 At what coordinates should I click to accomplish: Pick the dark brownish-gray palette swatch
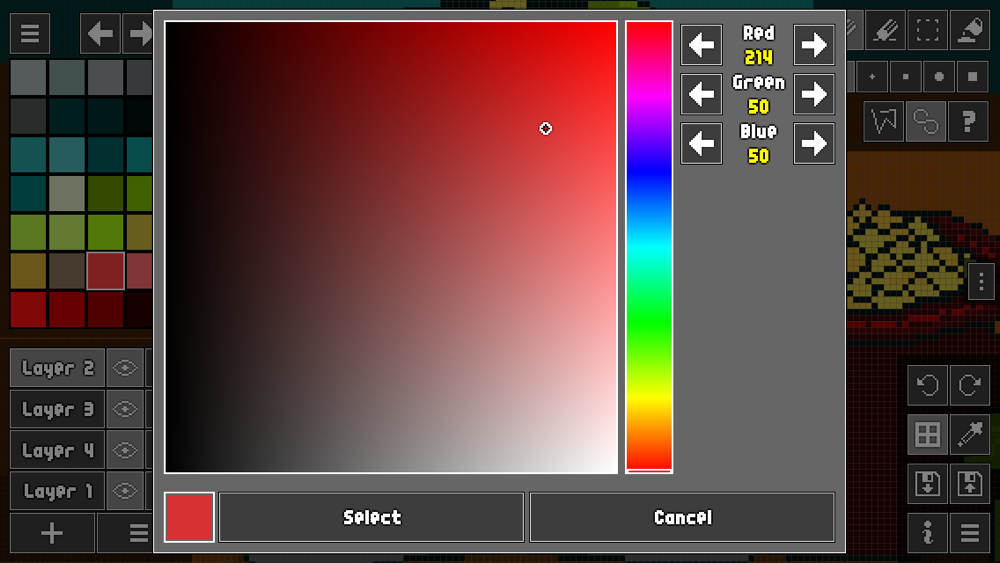(x=67, y=271)
